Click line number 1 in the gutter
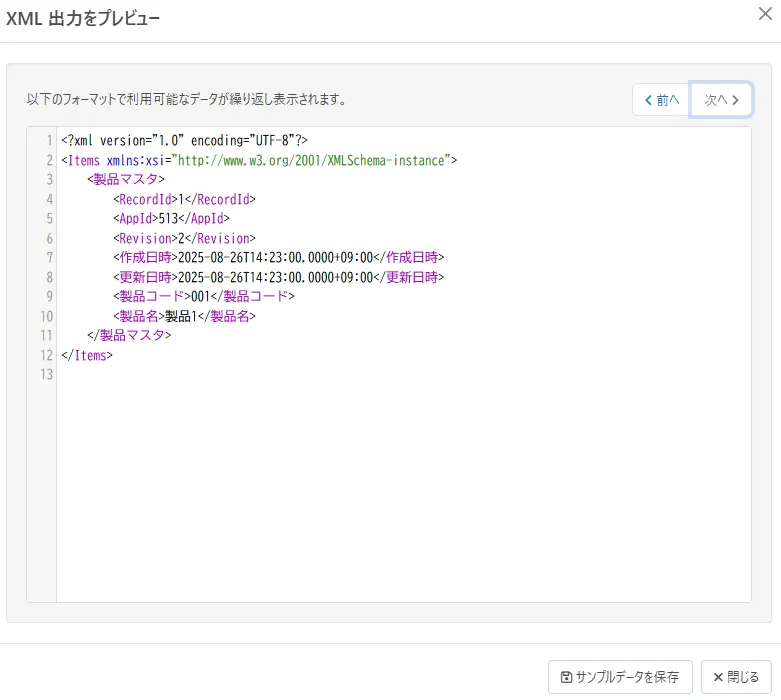The image size is (781, 700). (49, 140)
